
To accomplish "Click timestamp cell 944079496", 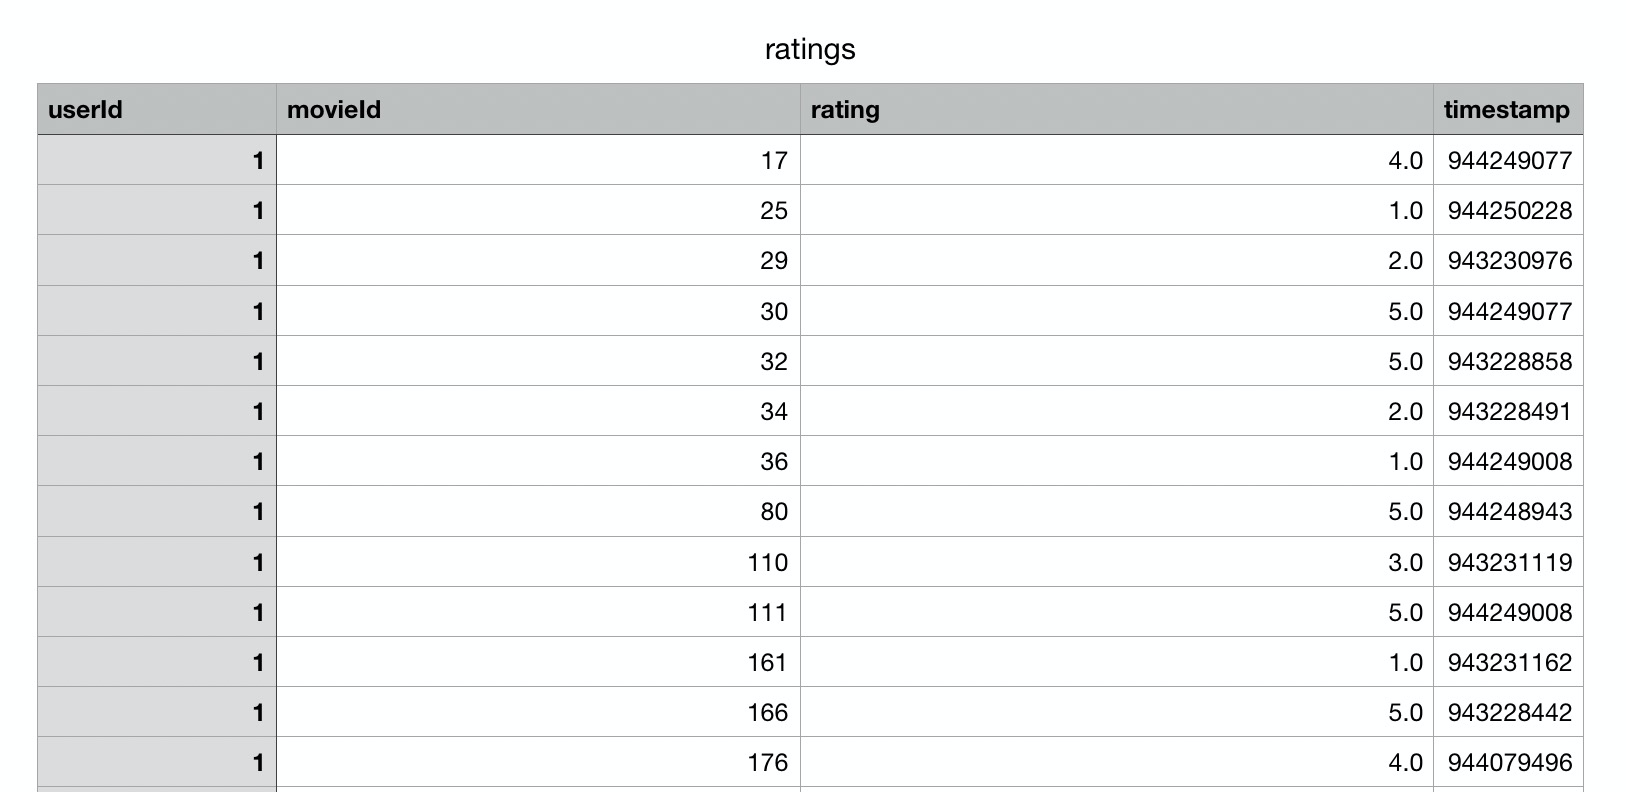I will pos(1508,762).
